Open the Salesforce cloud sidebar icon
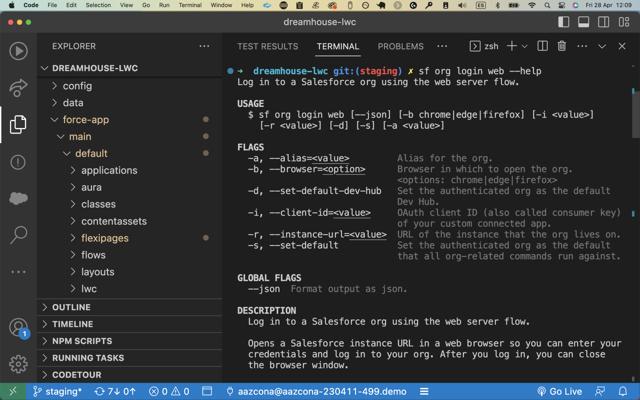 tap(18, 198)
